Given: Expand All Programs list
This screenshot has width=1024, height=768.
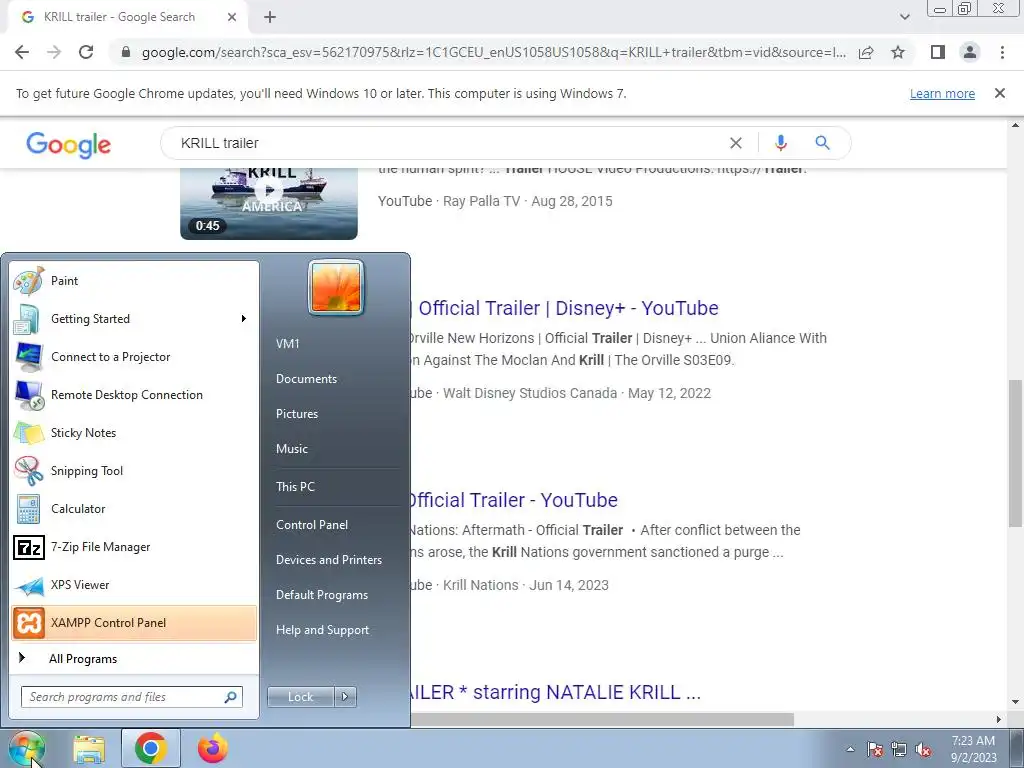Looking at the screenshot, I should (x=134, y=659).
